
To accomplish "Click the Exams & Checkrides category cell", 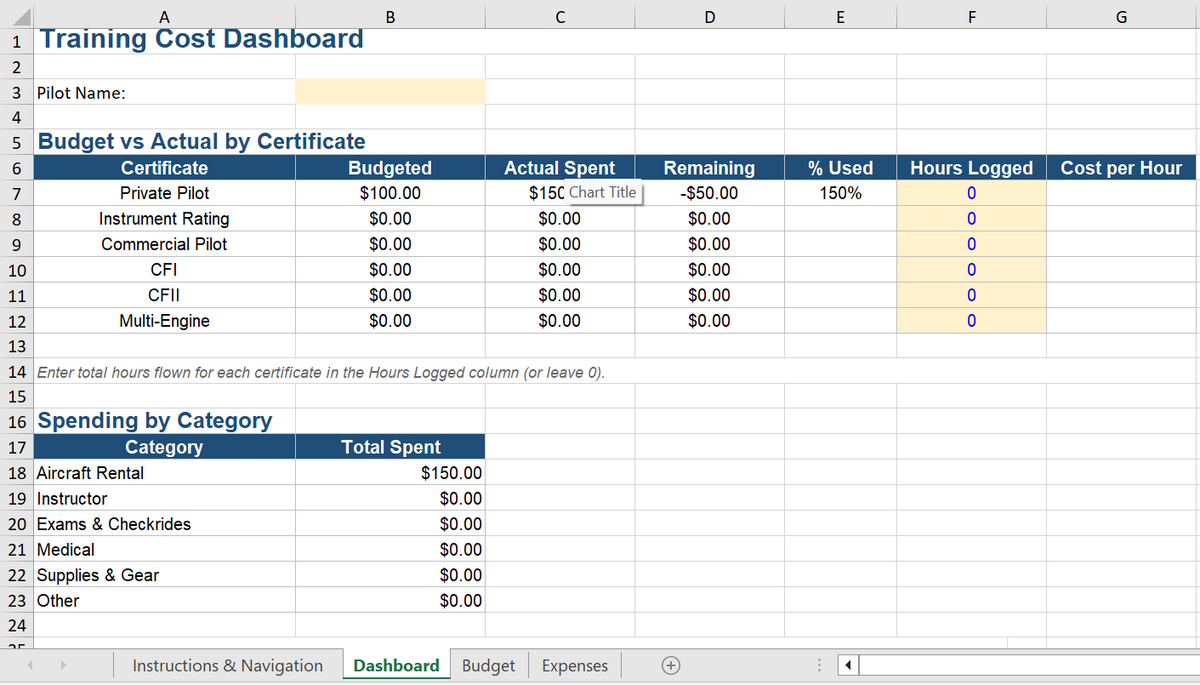I will pos(164,524).
